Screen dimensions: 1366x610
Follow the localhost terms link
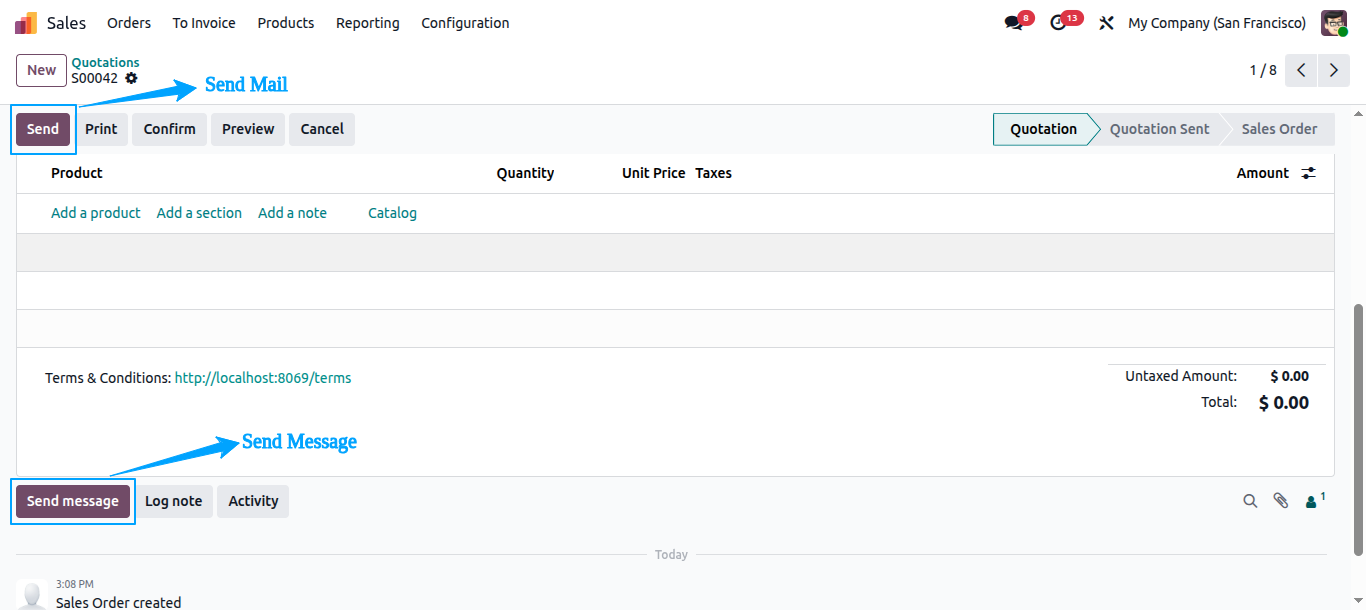263,378
